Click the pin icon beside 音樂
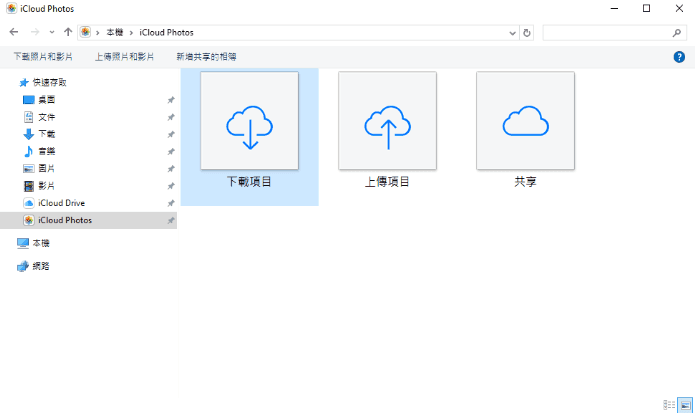The width and height of the screenshot is (695, 413). [171, 152]
